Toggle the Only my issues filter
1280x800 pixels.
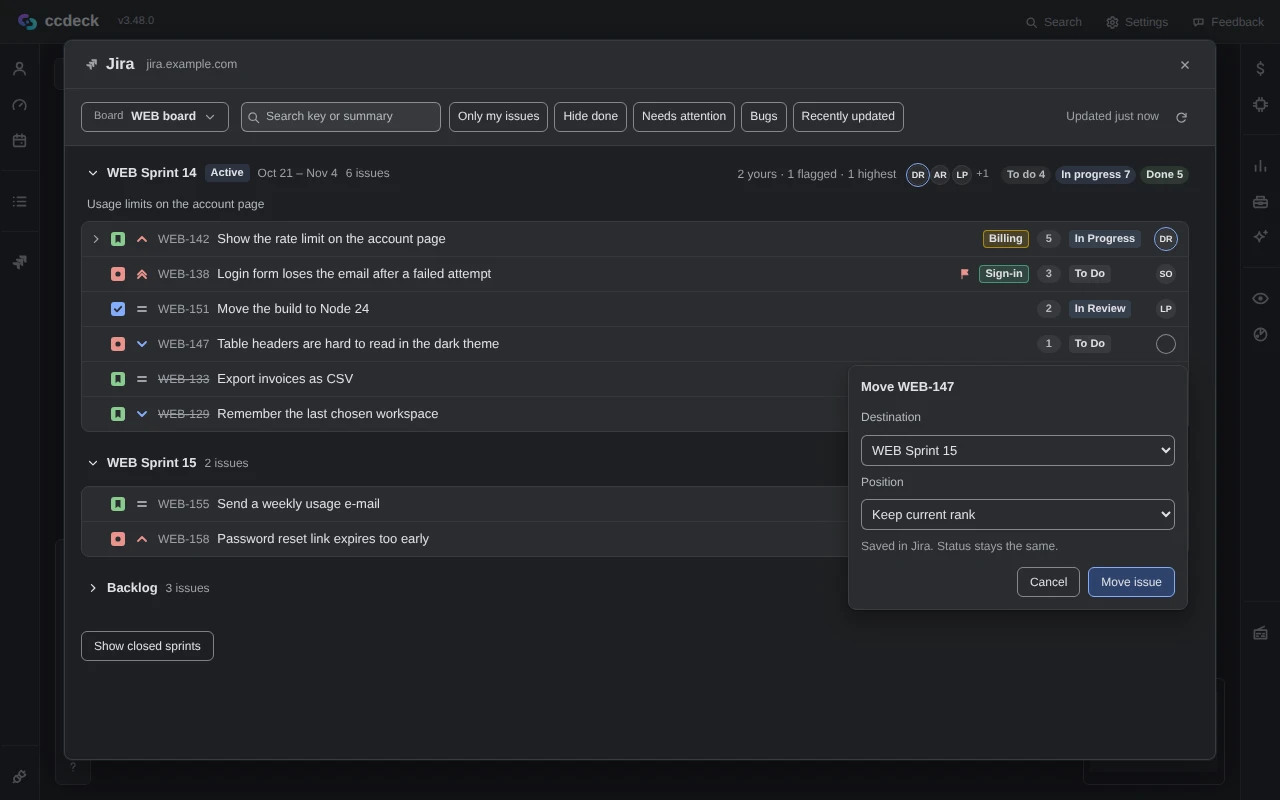pyautogui.click(x=498, y=117)
